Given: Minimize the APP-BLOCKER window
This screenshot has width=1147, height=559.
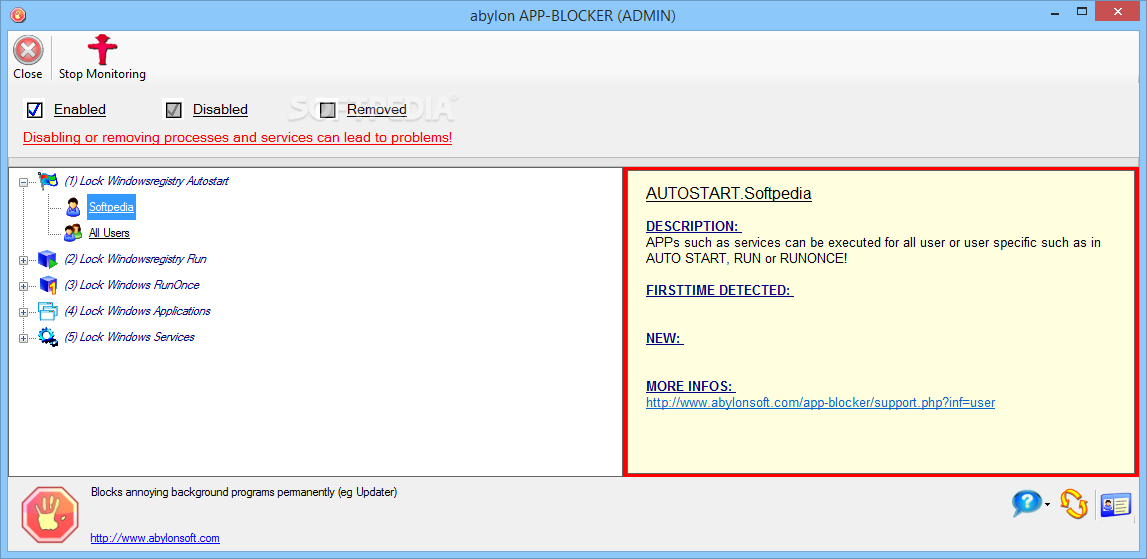Looking at the screenshot, I should tap(1055, 13).
